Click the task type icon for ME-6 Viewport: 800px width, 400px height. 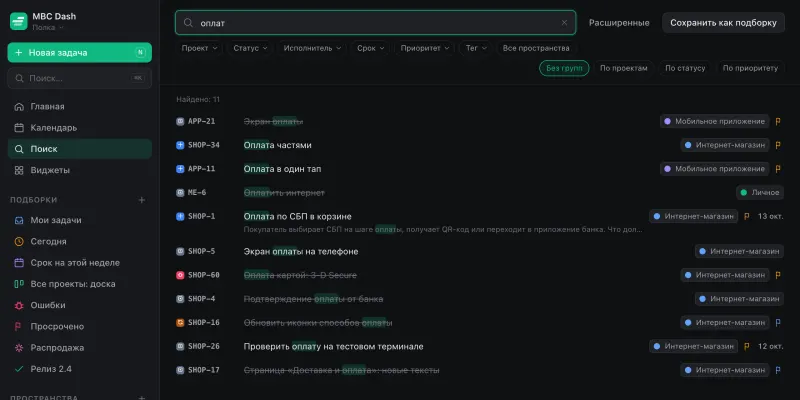pyautogui.click(x=180, y=193)
